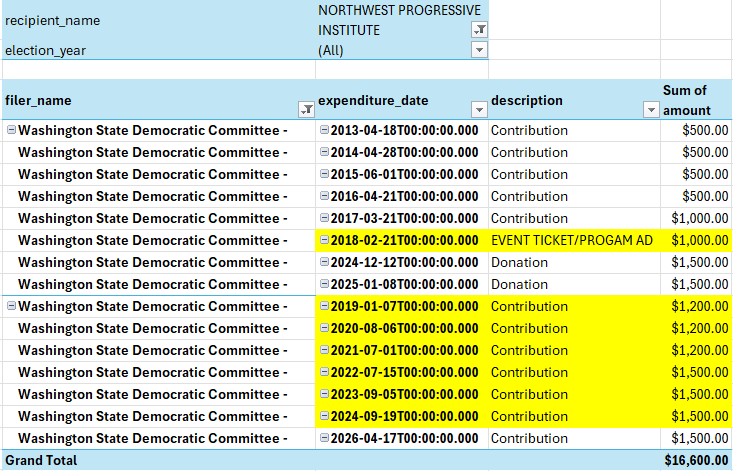Select Contribution cell in 2022-07-15 row
733x471 pixels.
coord(575,372)
